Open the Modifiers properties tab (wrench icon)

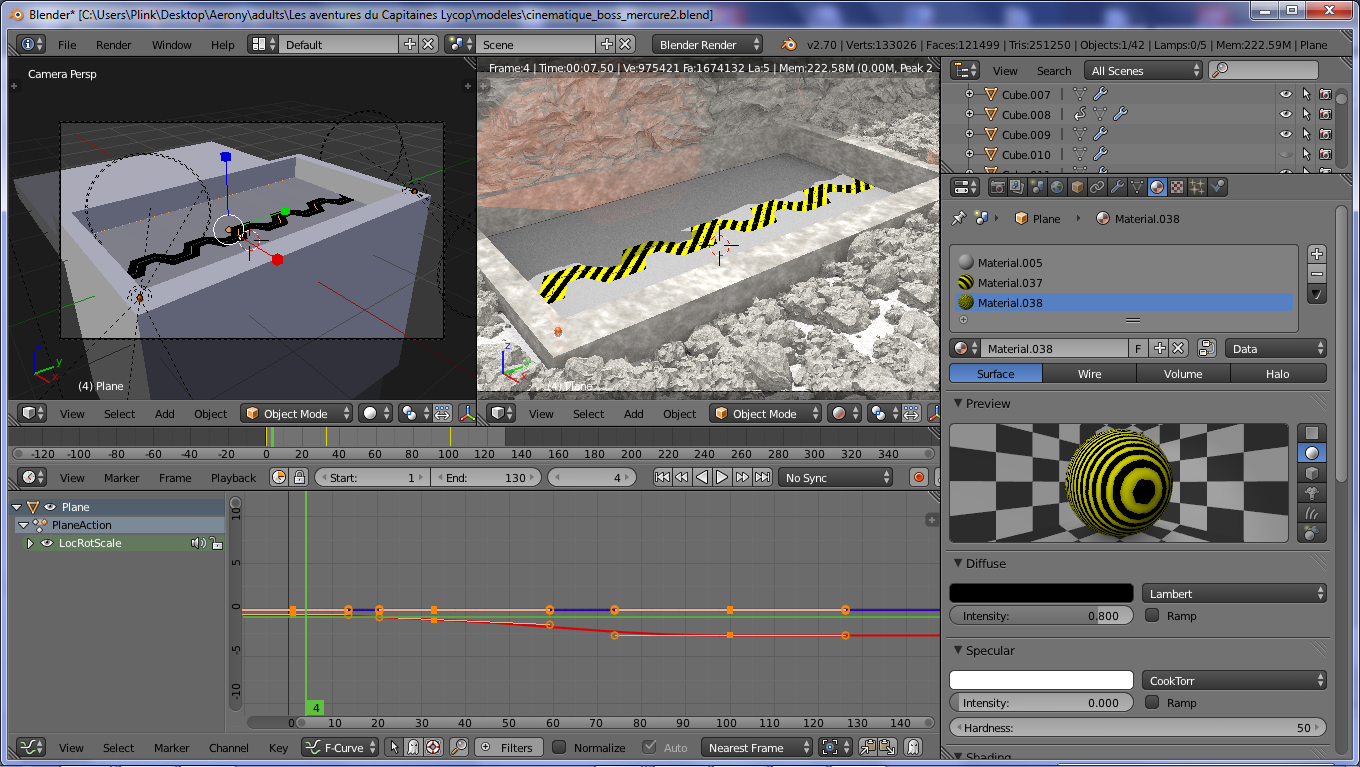[1117, 186]
